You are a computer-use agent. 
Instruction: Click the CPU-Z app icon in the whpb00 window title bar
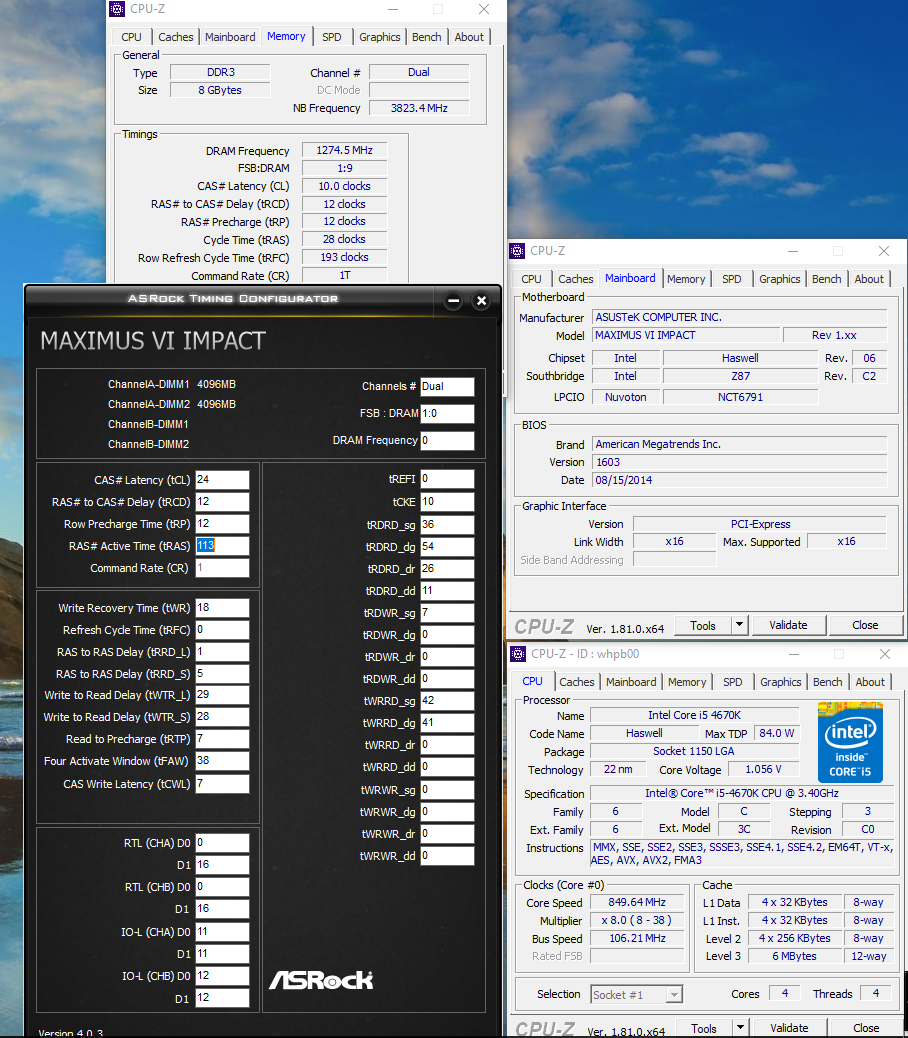pos(518,653)
